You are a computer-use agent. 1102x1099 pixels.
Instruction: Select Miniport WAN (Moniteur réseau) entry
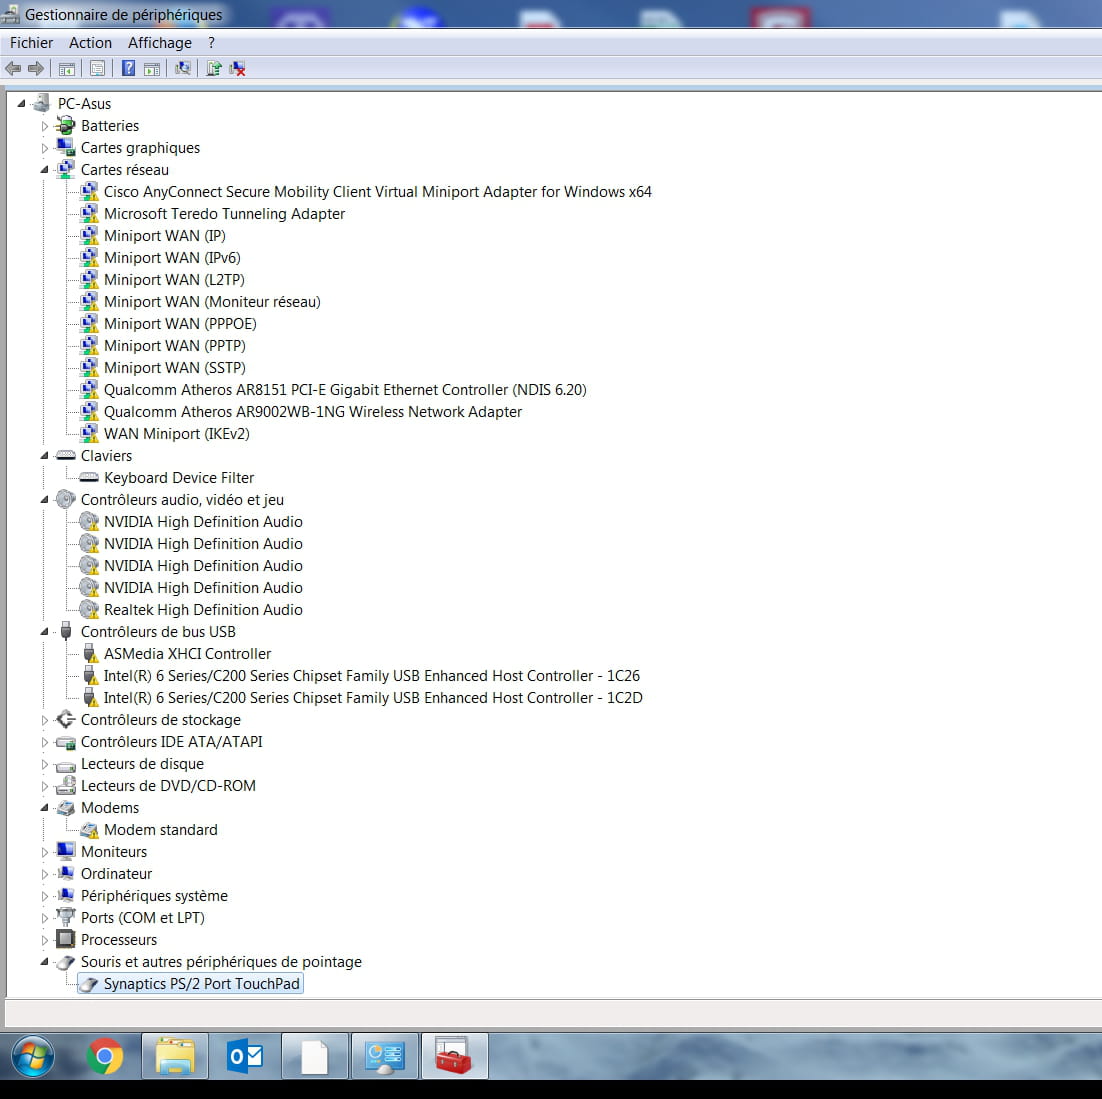coord(212,301)
